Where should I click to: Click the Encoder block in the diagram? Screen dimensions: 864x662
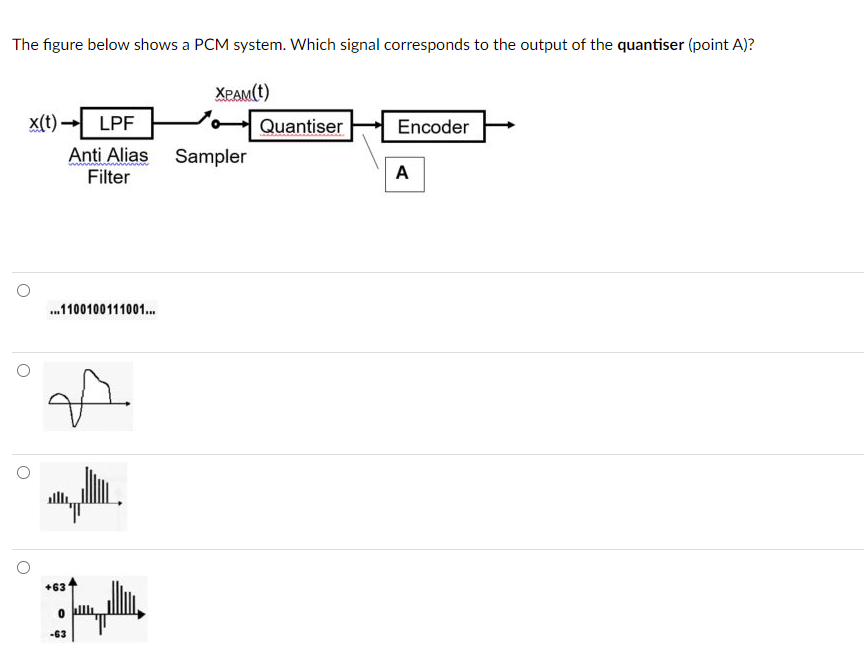(434, 127)
